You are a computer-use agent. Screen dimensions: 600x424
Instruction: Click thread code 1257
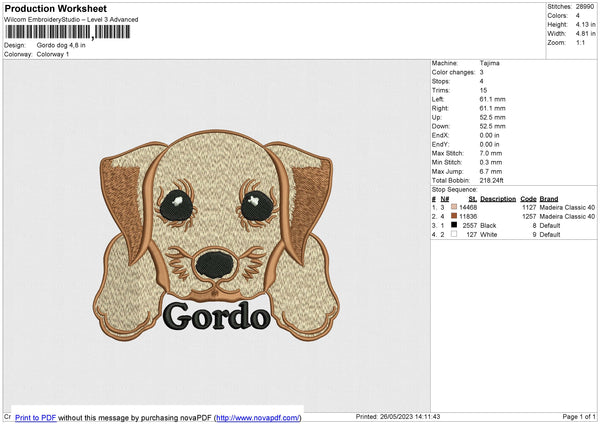point(529,217)
